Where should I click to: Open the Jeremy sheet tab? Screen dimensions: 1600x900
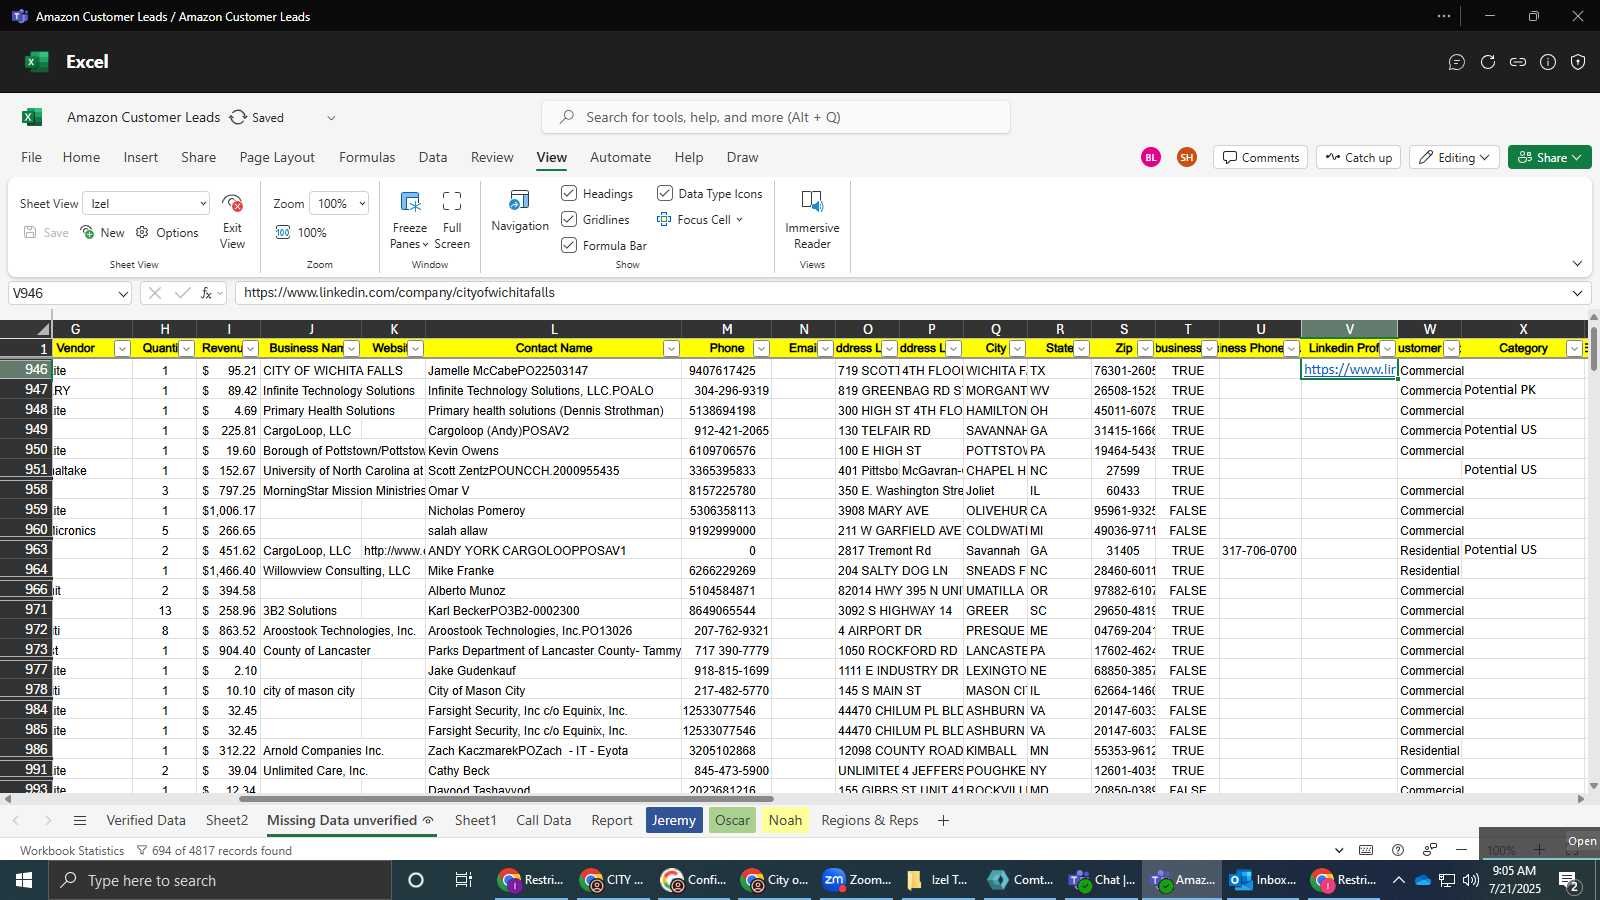(x=674, y=820)
